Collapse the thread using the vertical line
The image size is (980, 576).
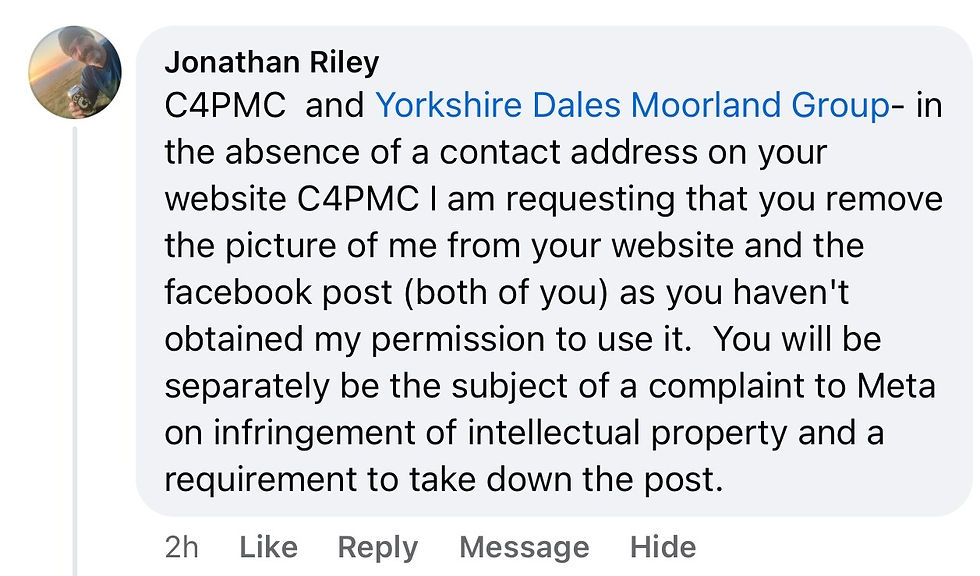pos(76,350)
